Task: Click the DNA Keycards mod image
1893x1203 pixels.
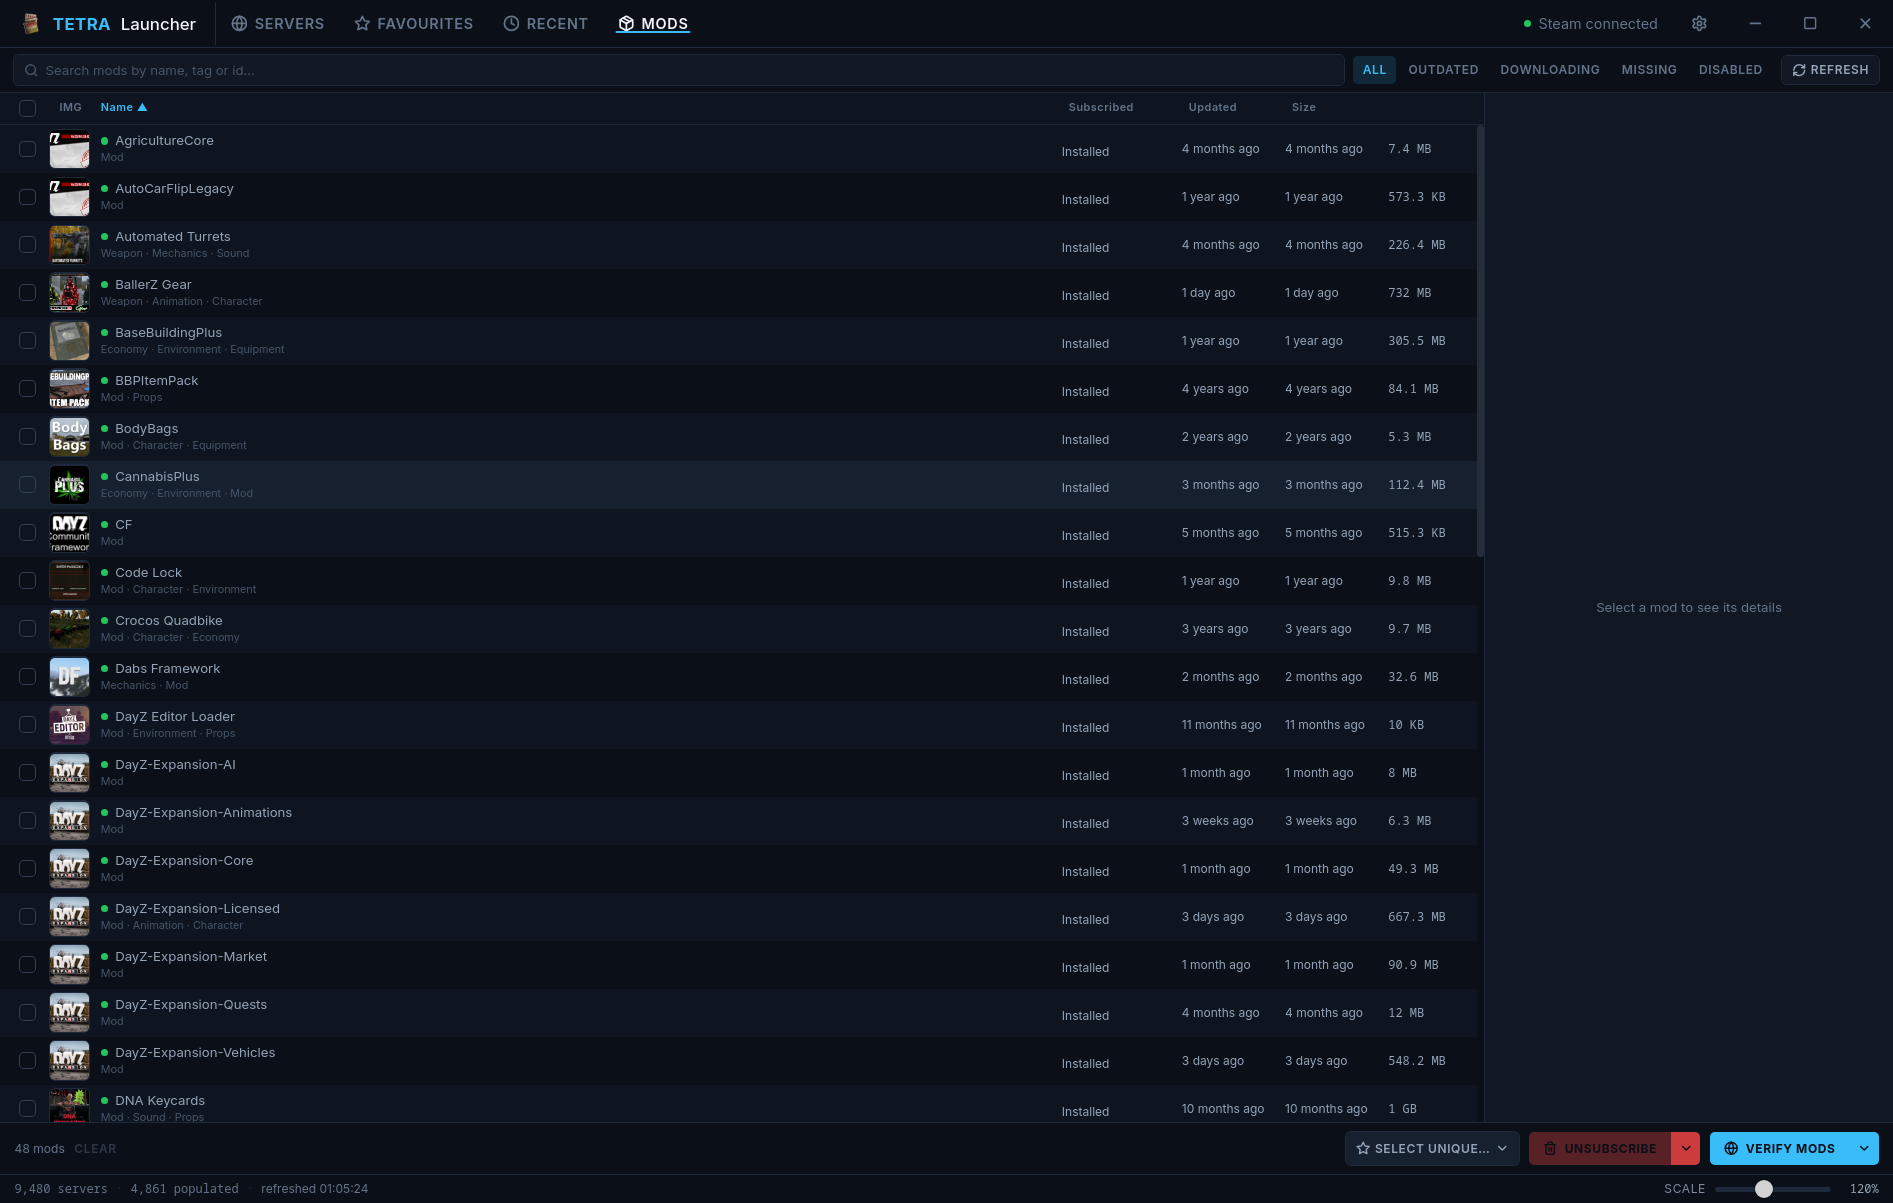Action: pos(70,1105)
